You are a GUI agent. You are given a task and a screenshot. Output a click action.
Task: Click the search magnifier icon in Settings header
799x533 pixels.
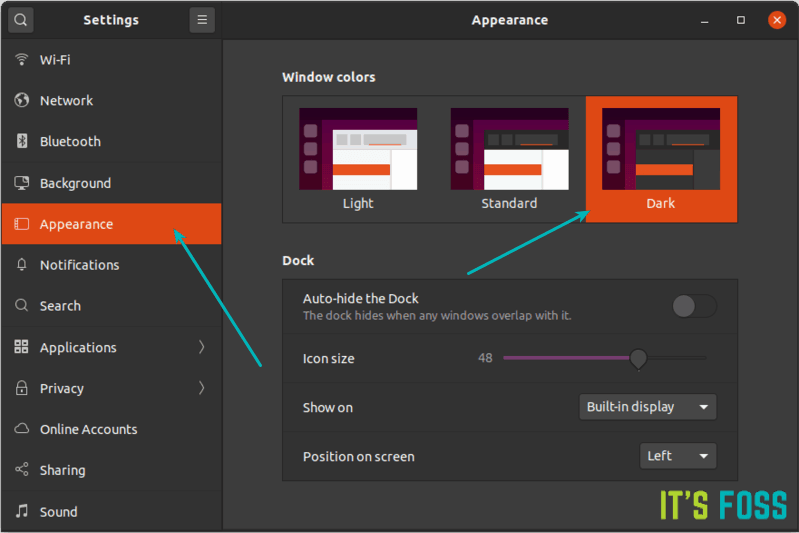click(20, 20)
